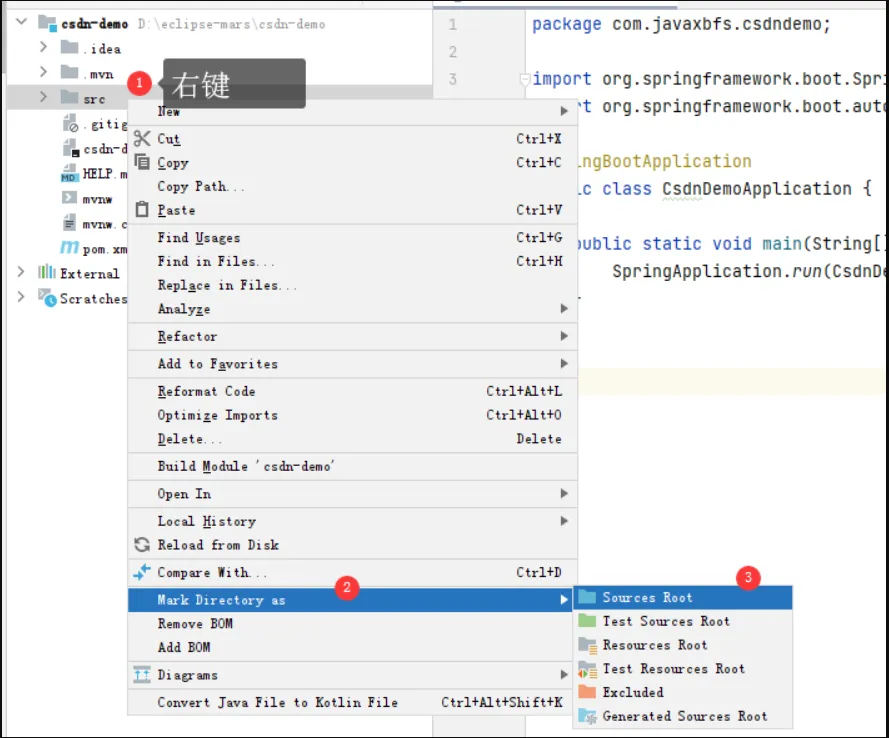Click 'package' keyword on line 1

pos(566,24)
